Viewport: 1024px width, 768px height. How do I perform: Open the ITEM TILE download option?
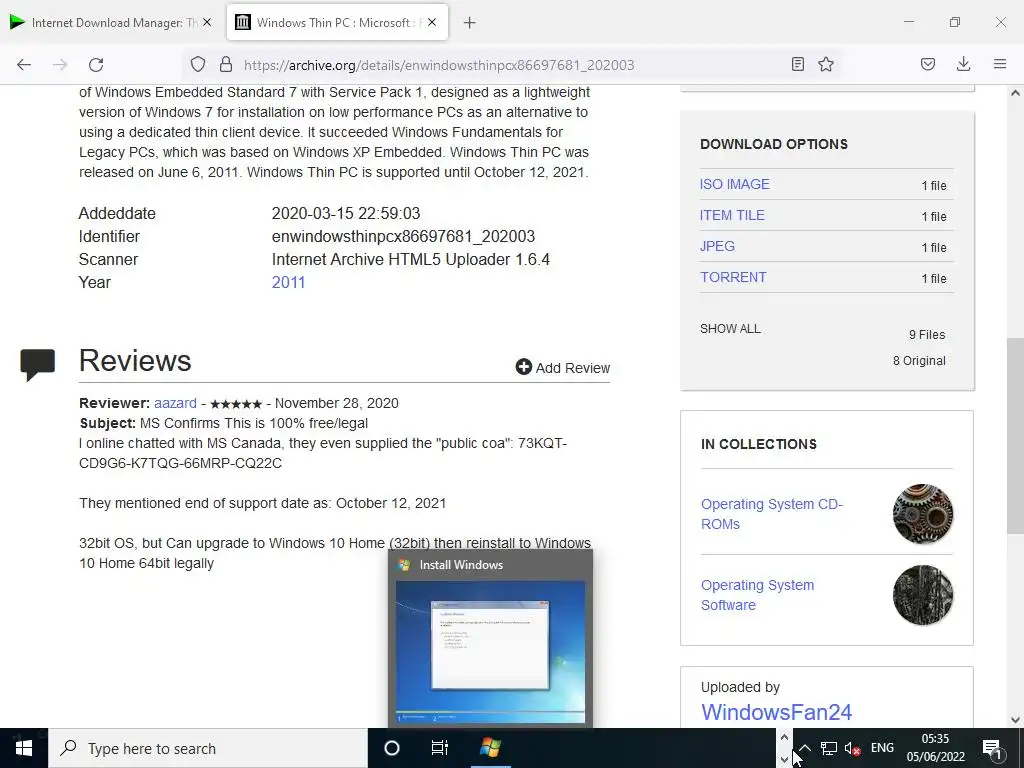(732, 215)
